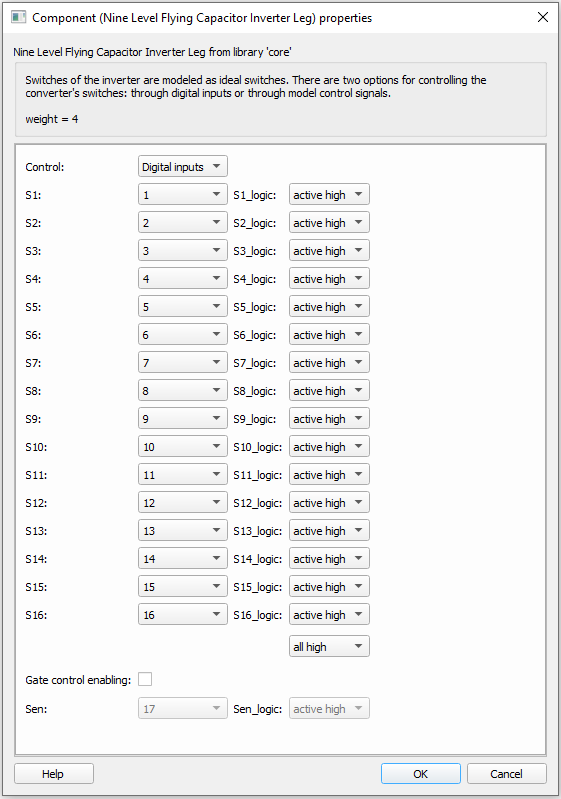Expand the S14_logic dropdown
561x799 pixels.
click(x=329, y=559)
